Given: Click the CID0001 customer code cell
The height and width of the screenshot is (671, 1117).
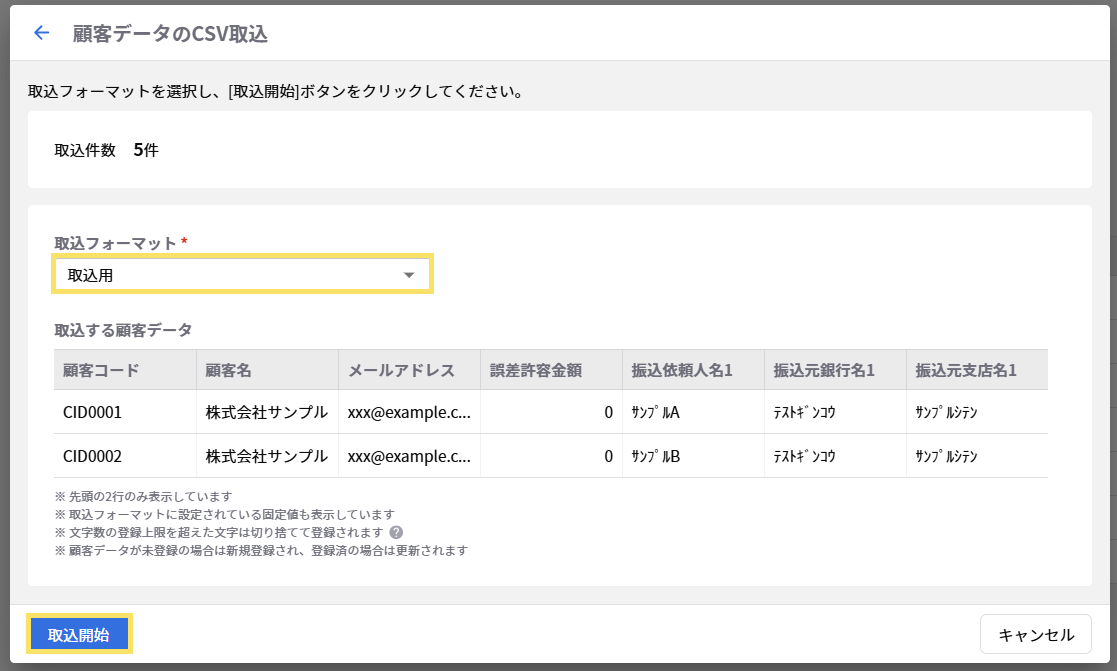Looking at the screenshot, I should pos(92,412).
